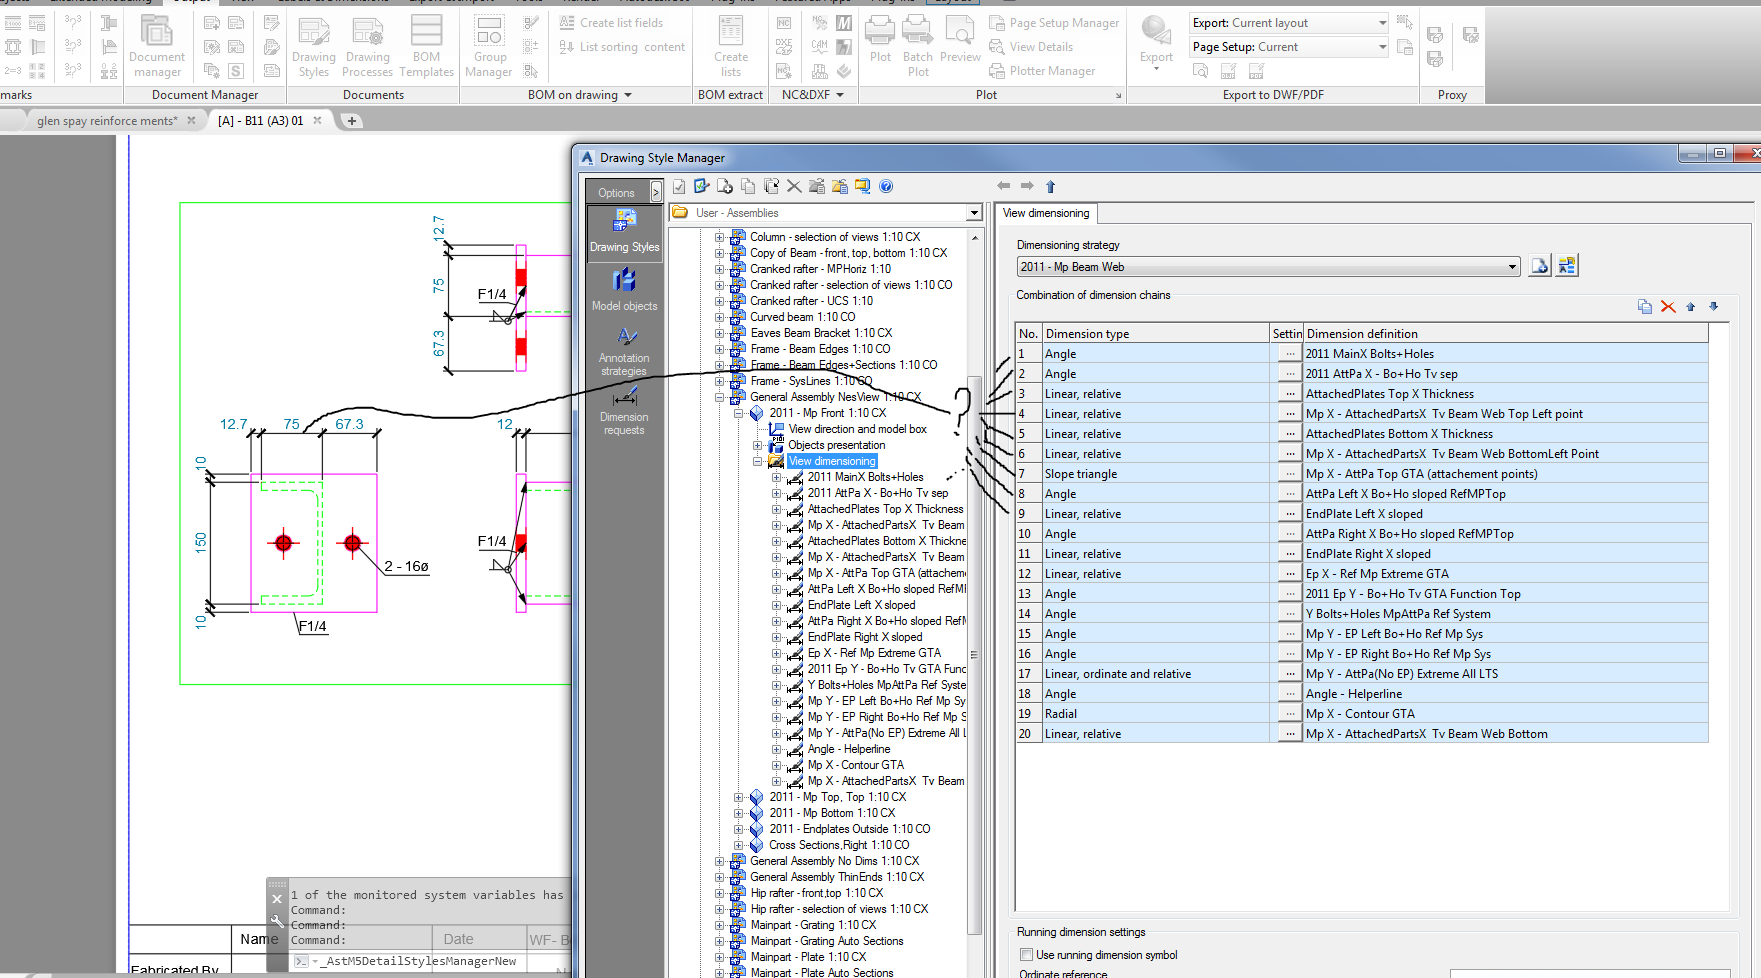This screenshot has height=978, width=1761.
Task: Create a new dimensioning strategy
Action: pos(1539,265)
